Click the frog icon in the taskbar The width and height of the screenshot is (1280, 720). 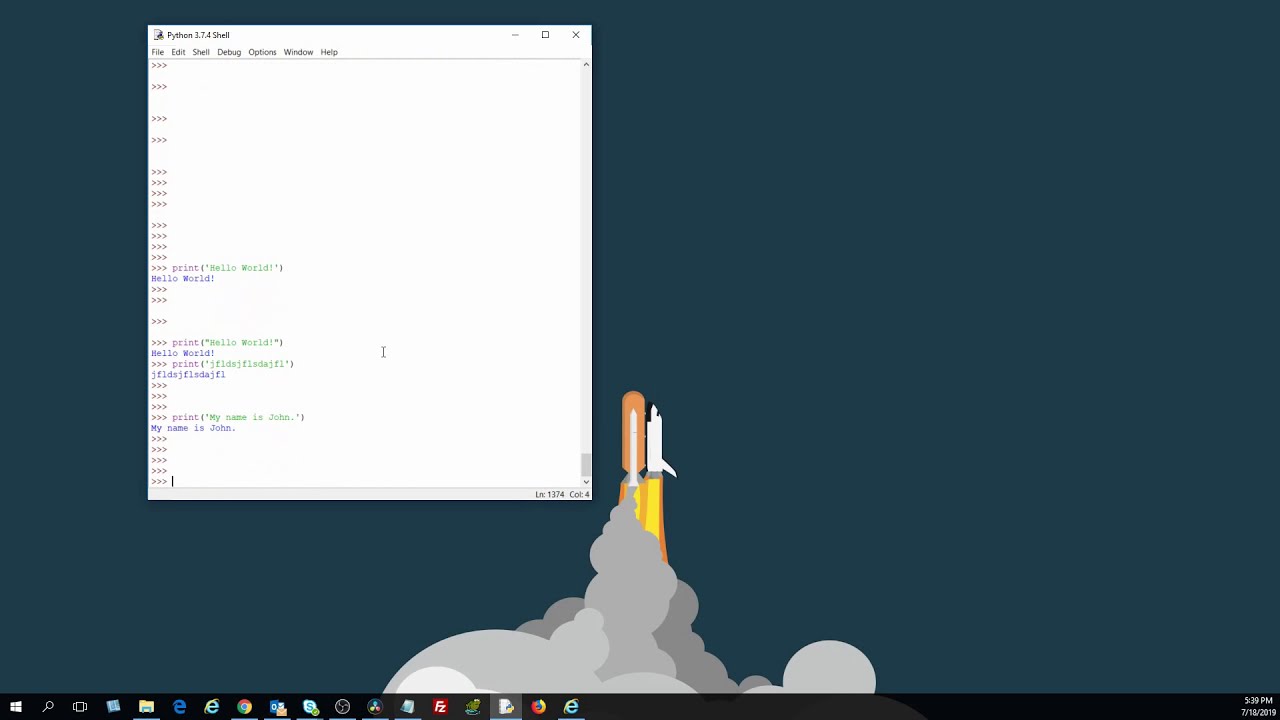coord(473,707)
